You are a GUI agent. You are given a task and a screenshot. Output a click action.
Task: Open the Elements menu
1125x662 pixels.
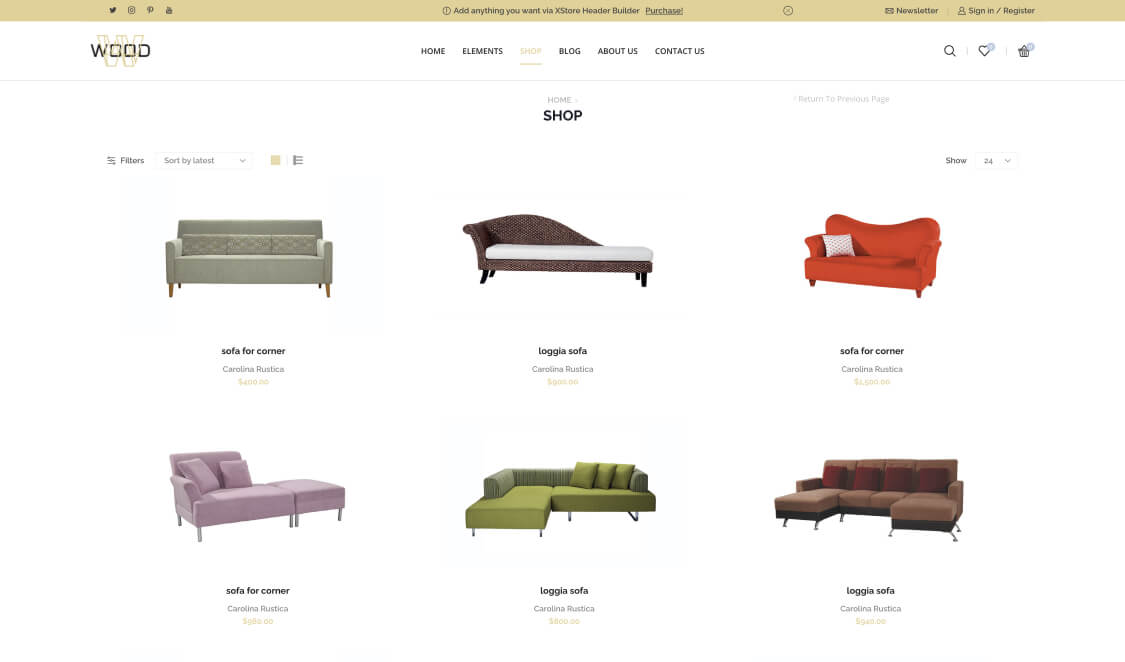point(482,51)
